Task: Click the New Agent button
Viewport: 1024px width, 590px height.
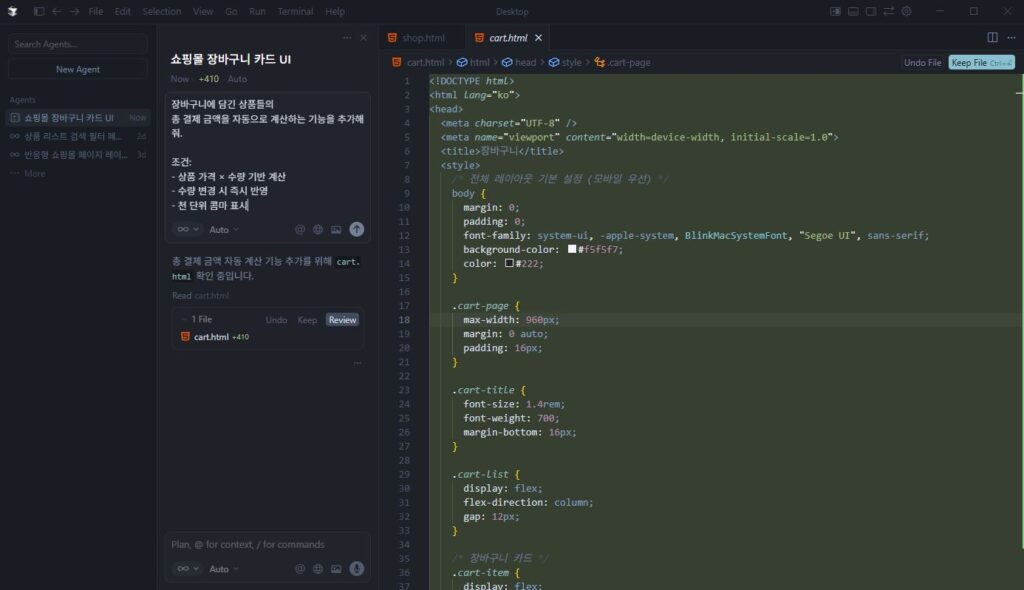Action: 78,70
